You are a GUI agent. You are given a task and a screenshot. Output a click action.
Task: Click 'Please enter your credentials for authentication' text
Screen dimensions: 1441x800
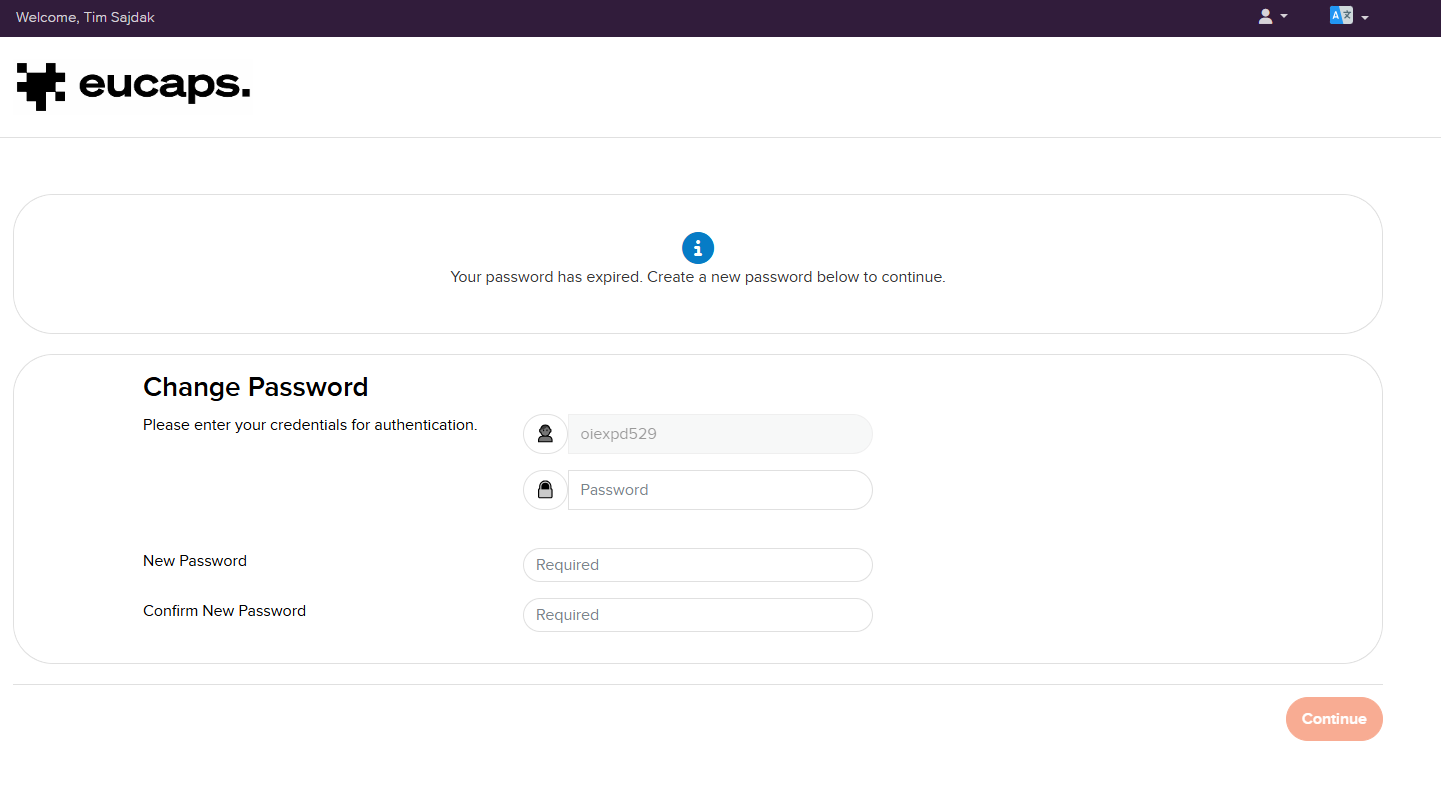click(x=310, y=425)
